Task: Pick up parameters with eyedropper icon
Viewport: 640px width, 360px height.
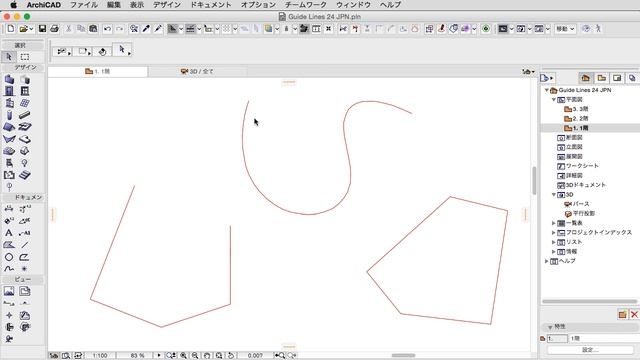Action: (146, 29)
